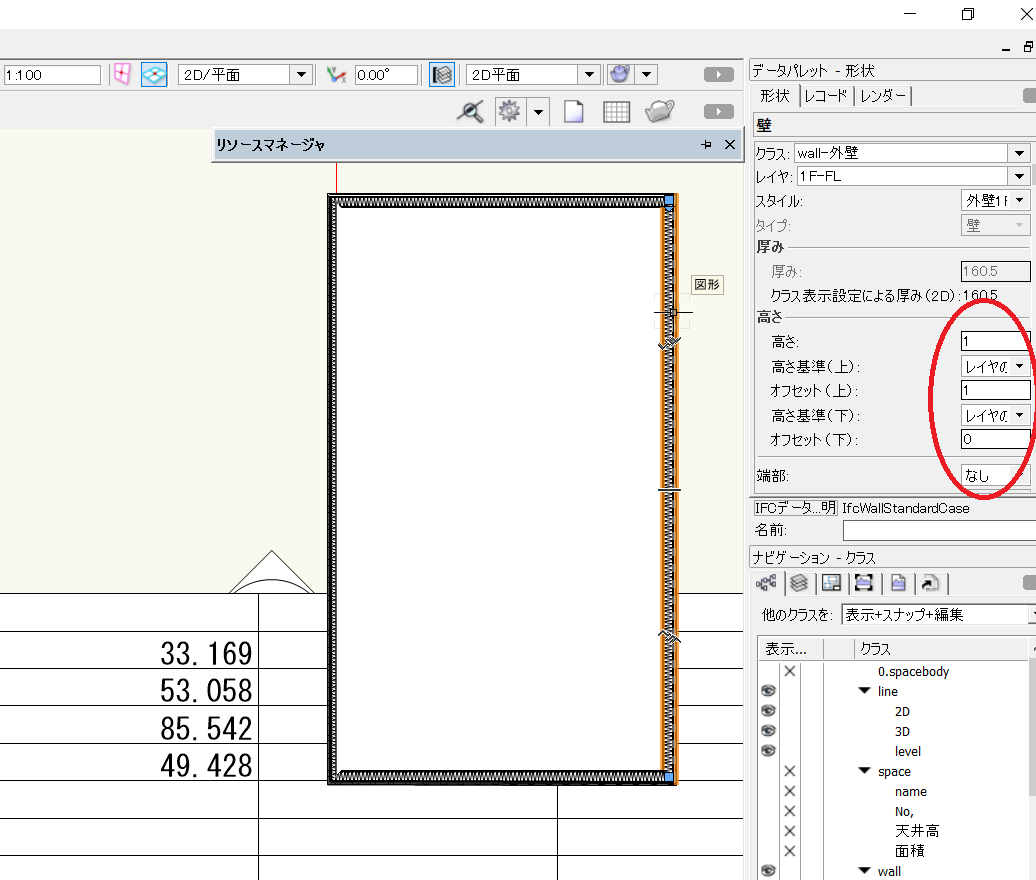The width and height of the screenshot is (1036, 880).
Task: Switch to the レコード tab
Action: (826, 96)
